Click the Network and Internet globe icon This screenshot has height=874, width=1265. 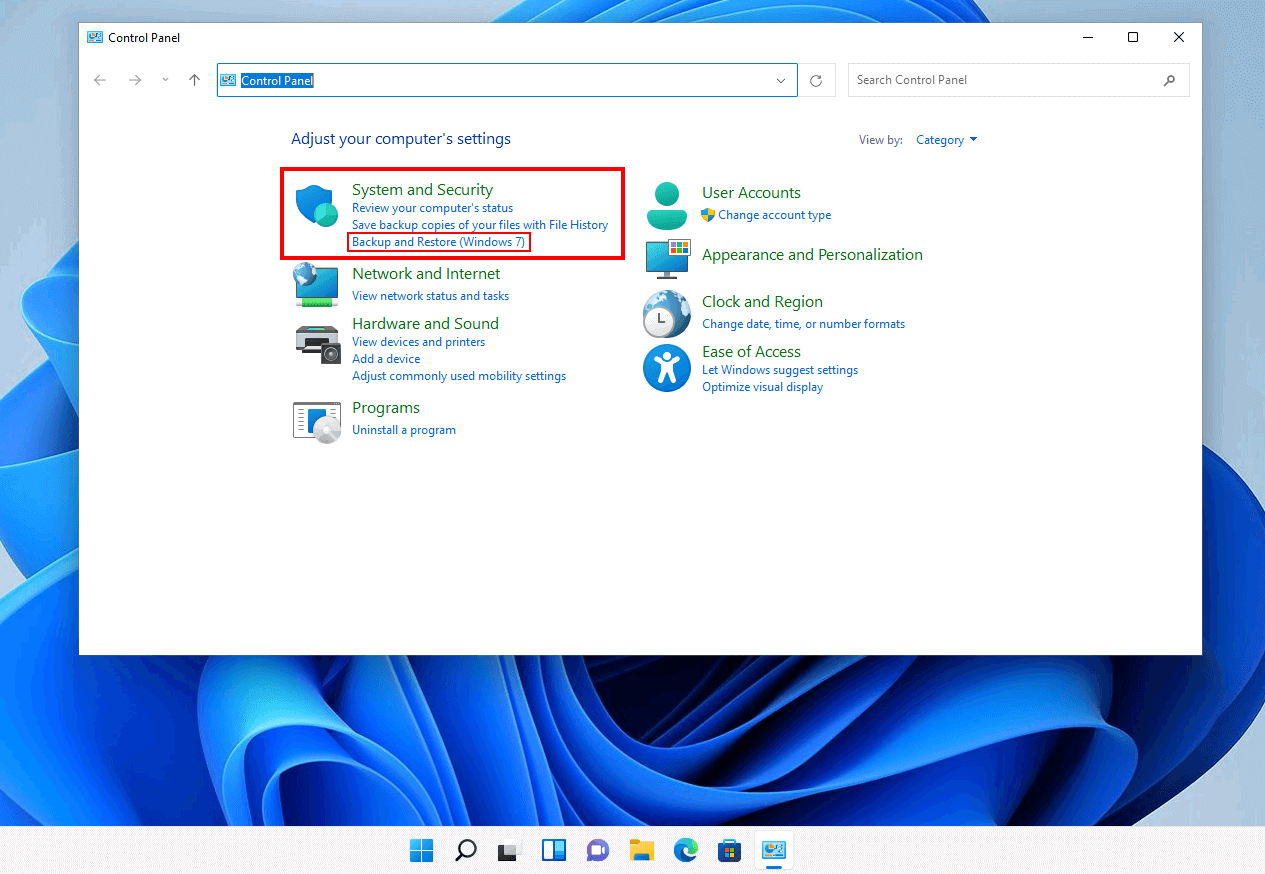point(316,285)
